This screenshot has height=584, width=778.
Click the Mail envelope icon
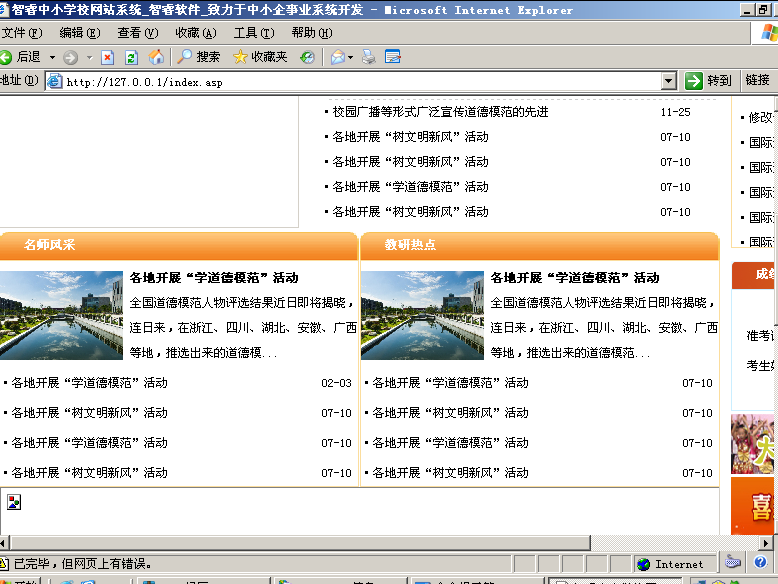338,58
